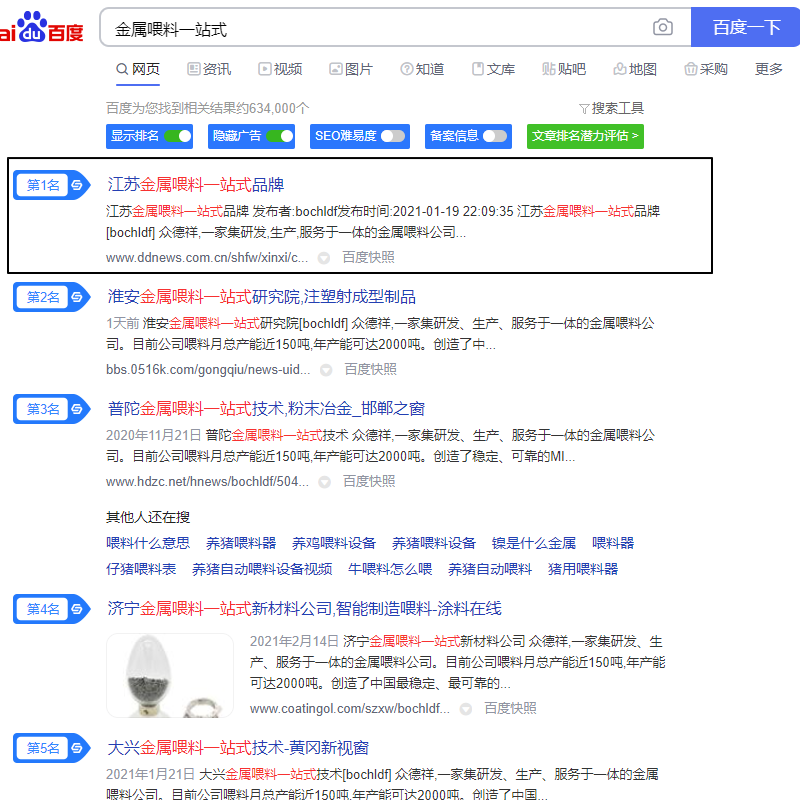
Task: Search related term 养猪喂料器
Action: point(241,543)
